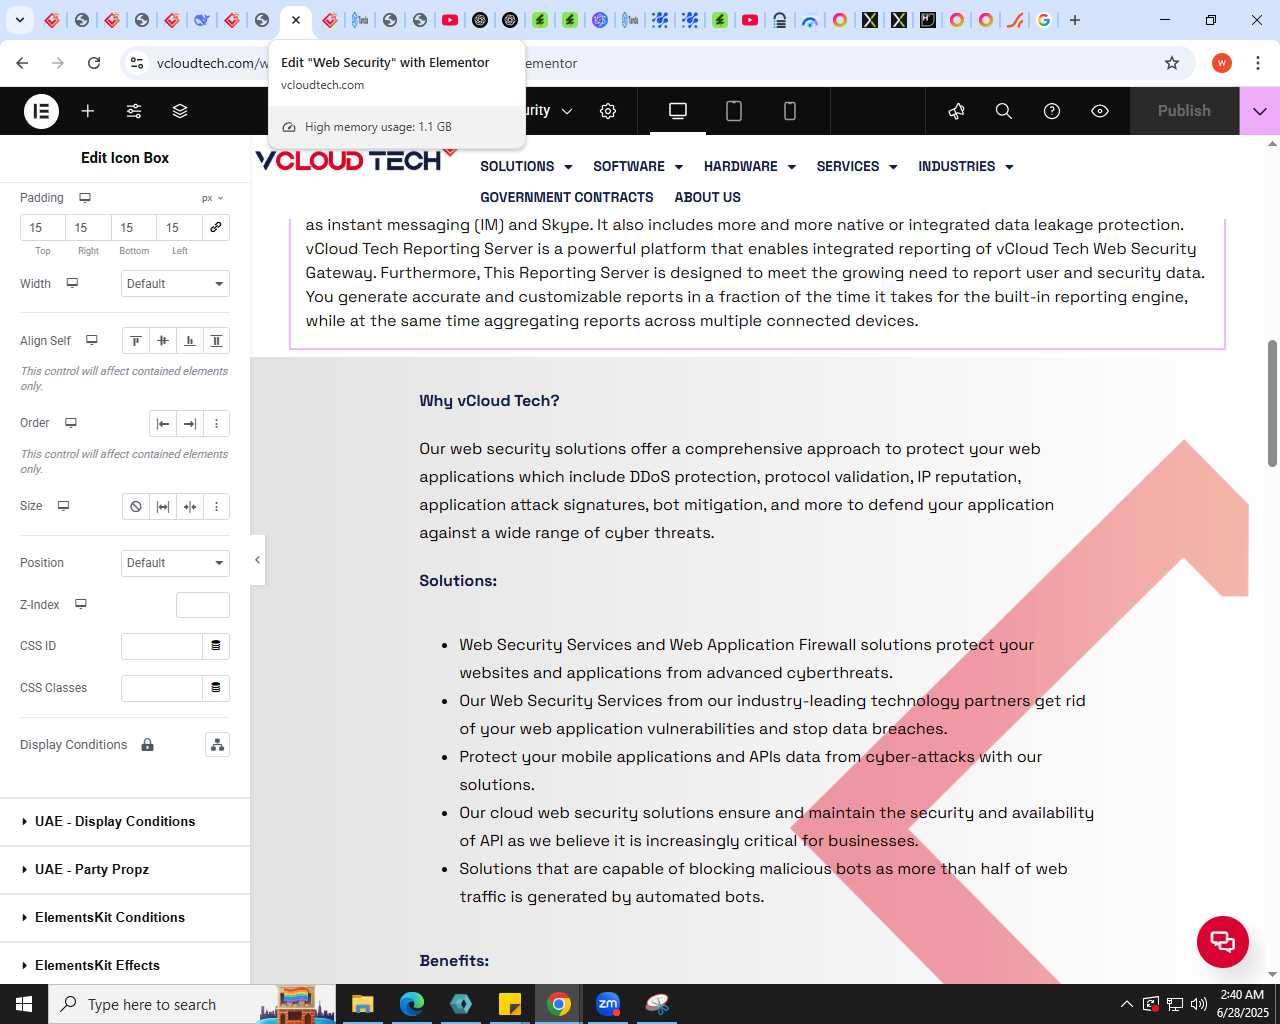The height and width of the screenshot is (1024, 1280).
Task: Reload the page in Chrome
Action: tap(94, 63)
